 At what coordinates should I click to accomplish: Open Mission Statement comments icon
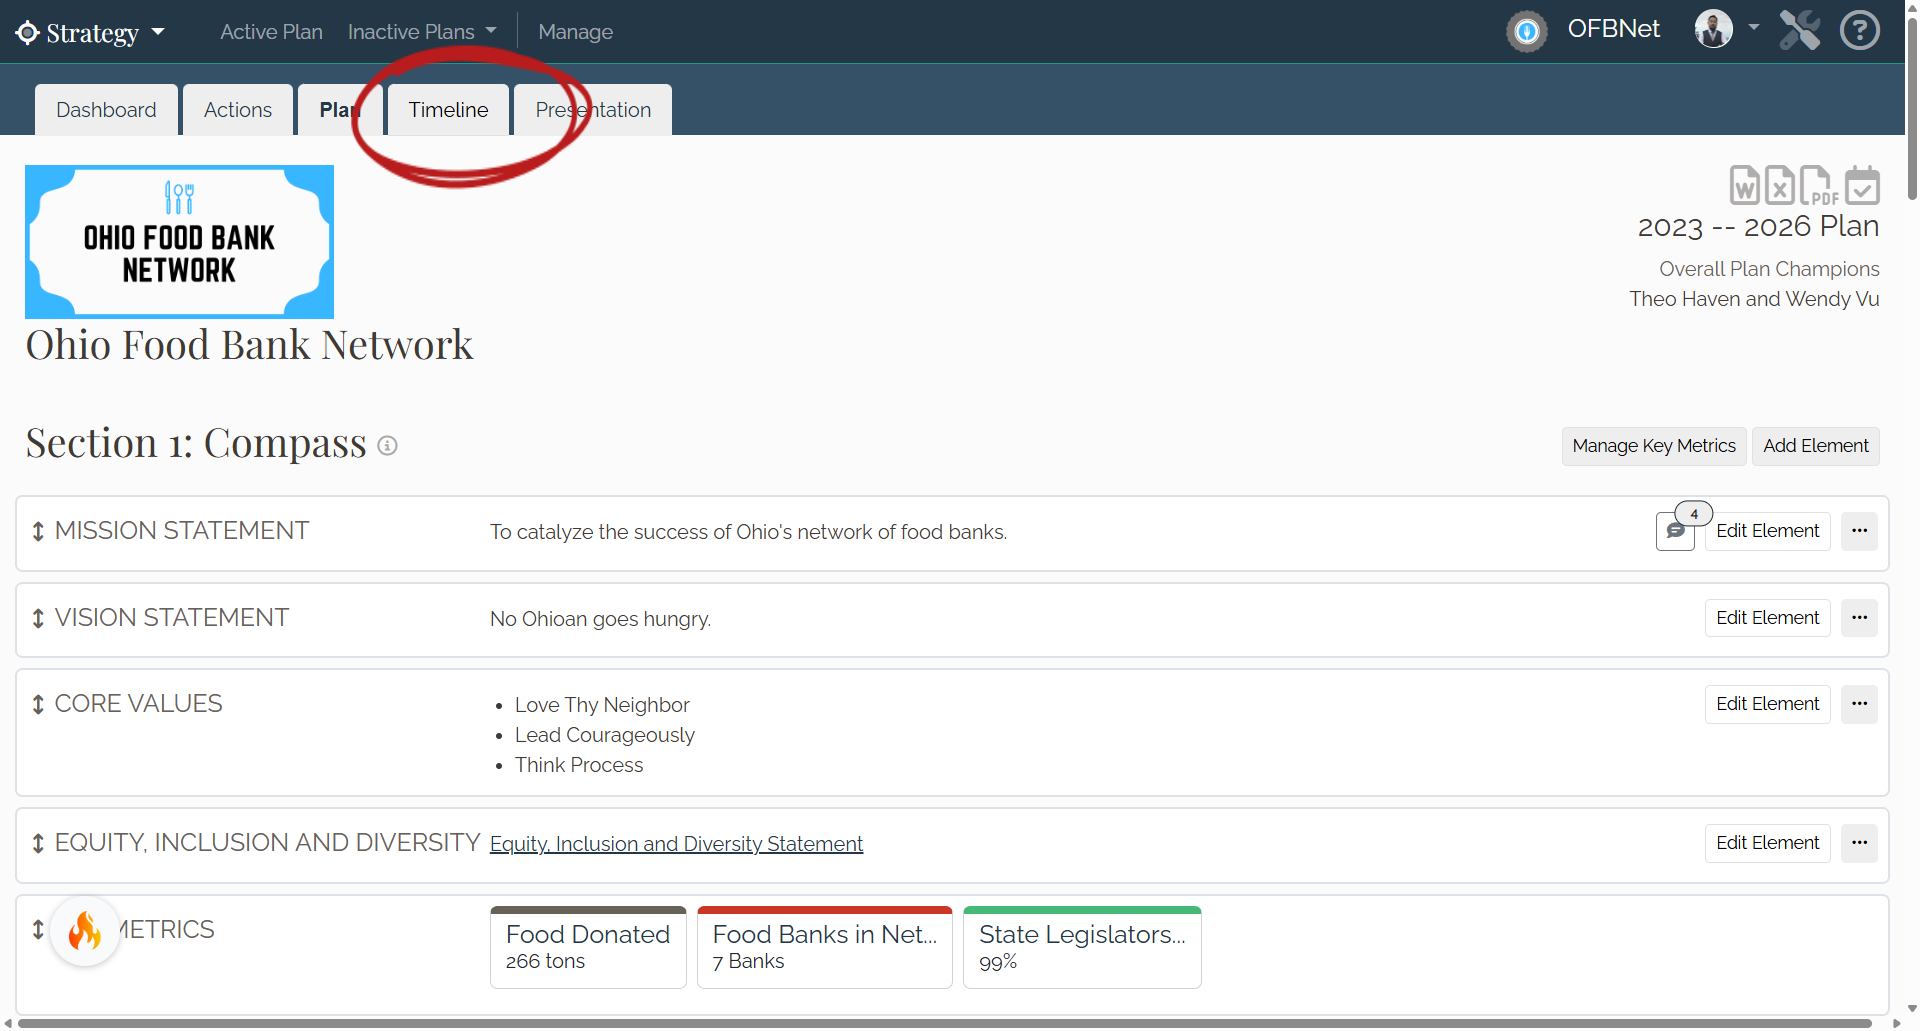(1675, 531)
